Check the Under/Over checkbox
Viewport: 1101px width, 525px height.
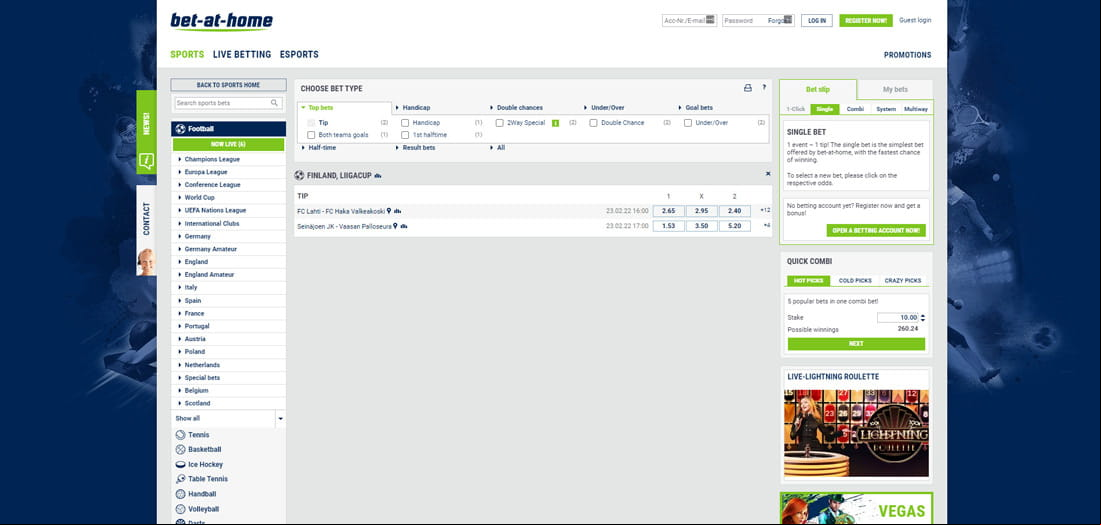click(x=688, y=123)
